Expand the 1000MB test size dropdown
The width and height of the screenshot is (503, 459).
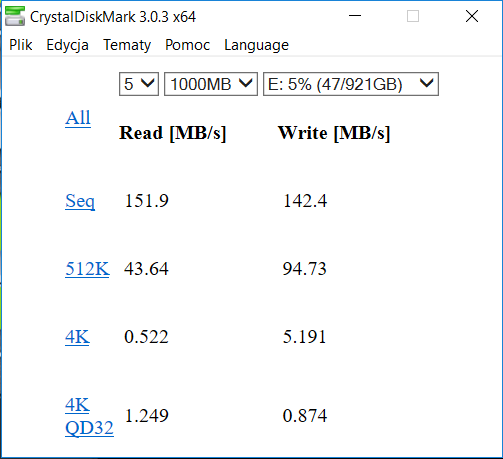click(211, 84)
